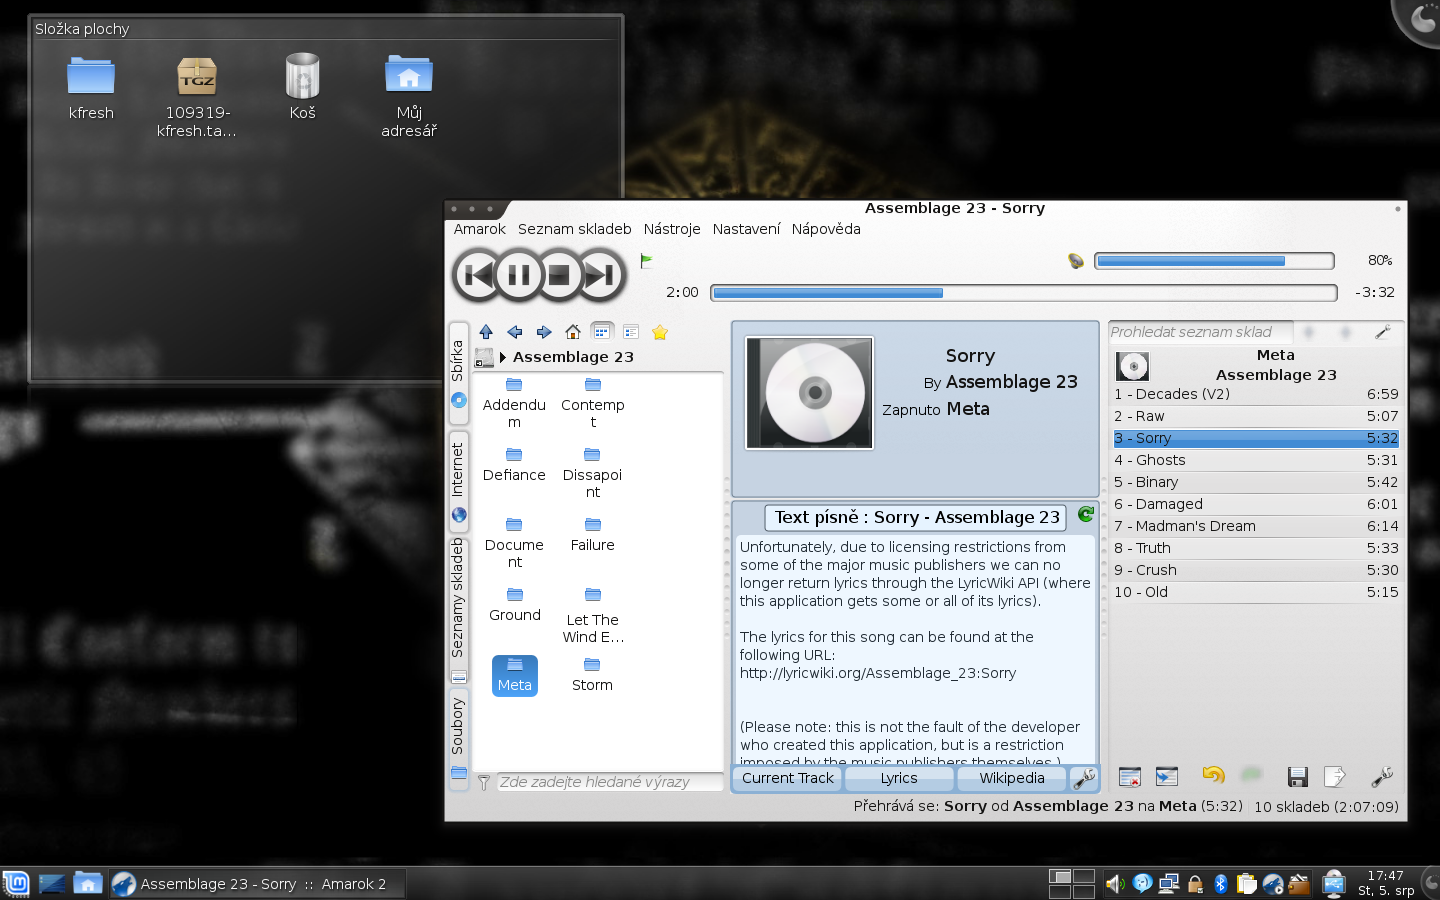The width and height of the screenshot is (1440, 900).
Task: Reload the lyrics with green refresh icon
Action: (x=1086, y=514)
